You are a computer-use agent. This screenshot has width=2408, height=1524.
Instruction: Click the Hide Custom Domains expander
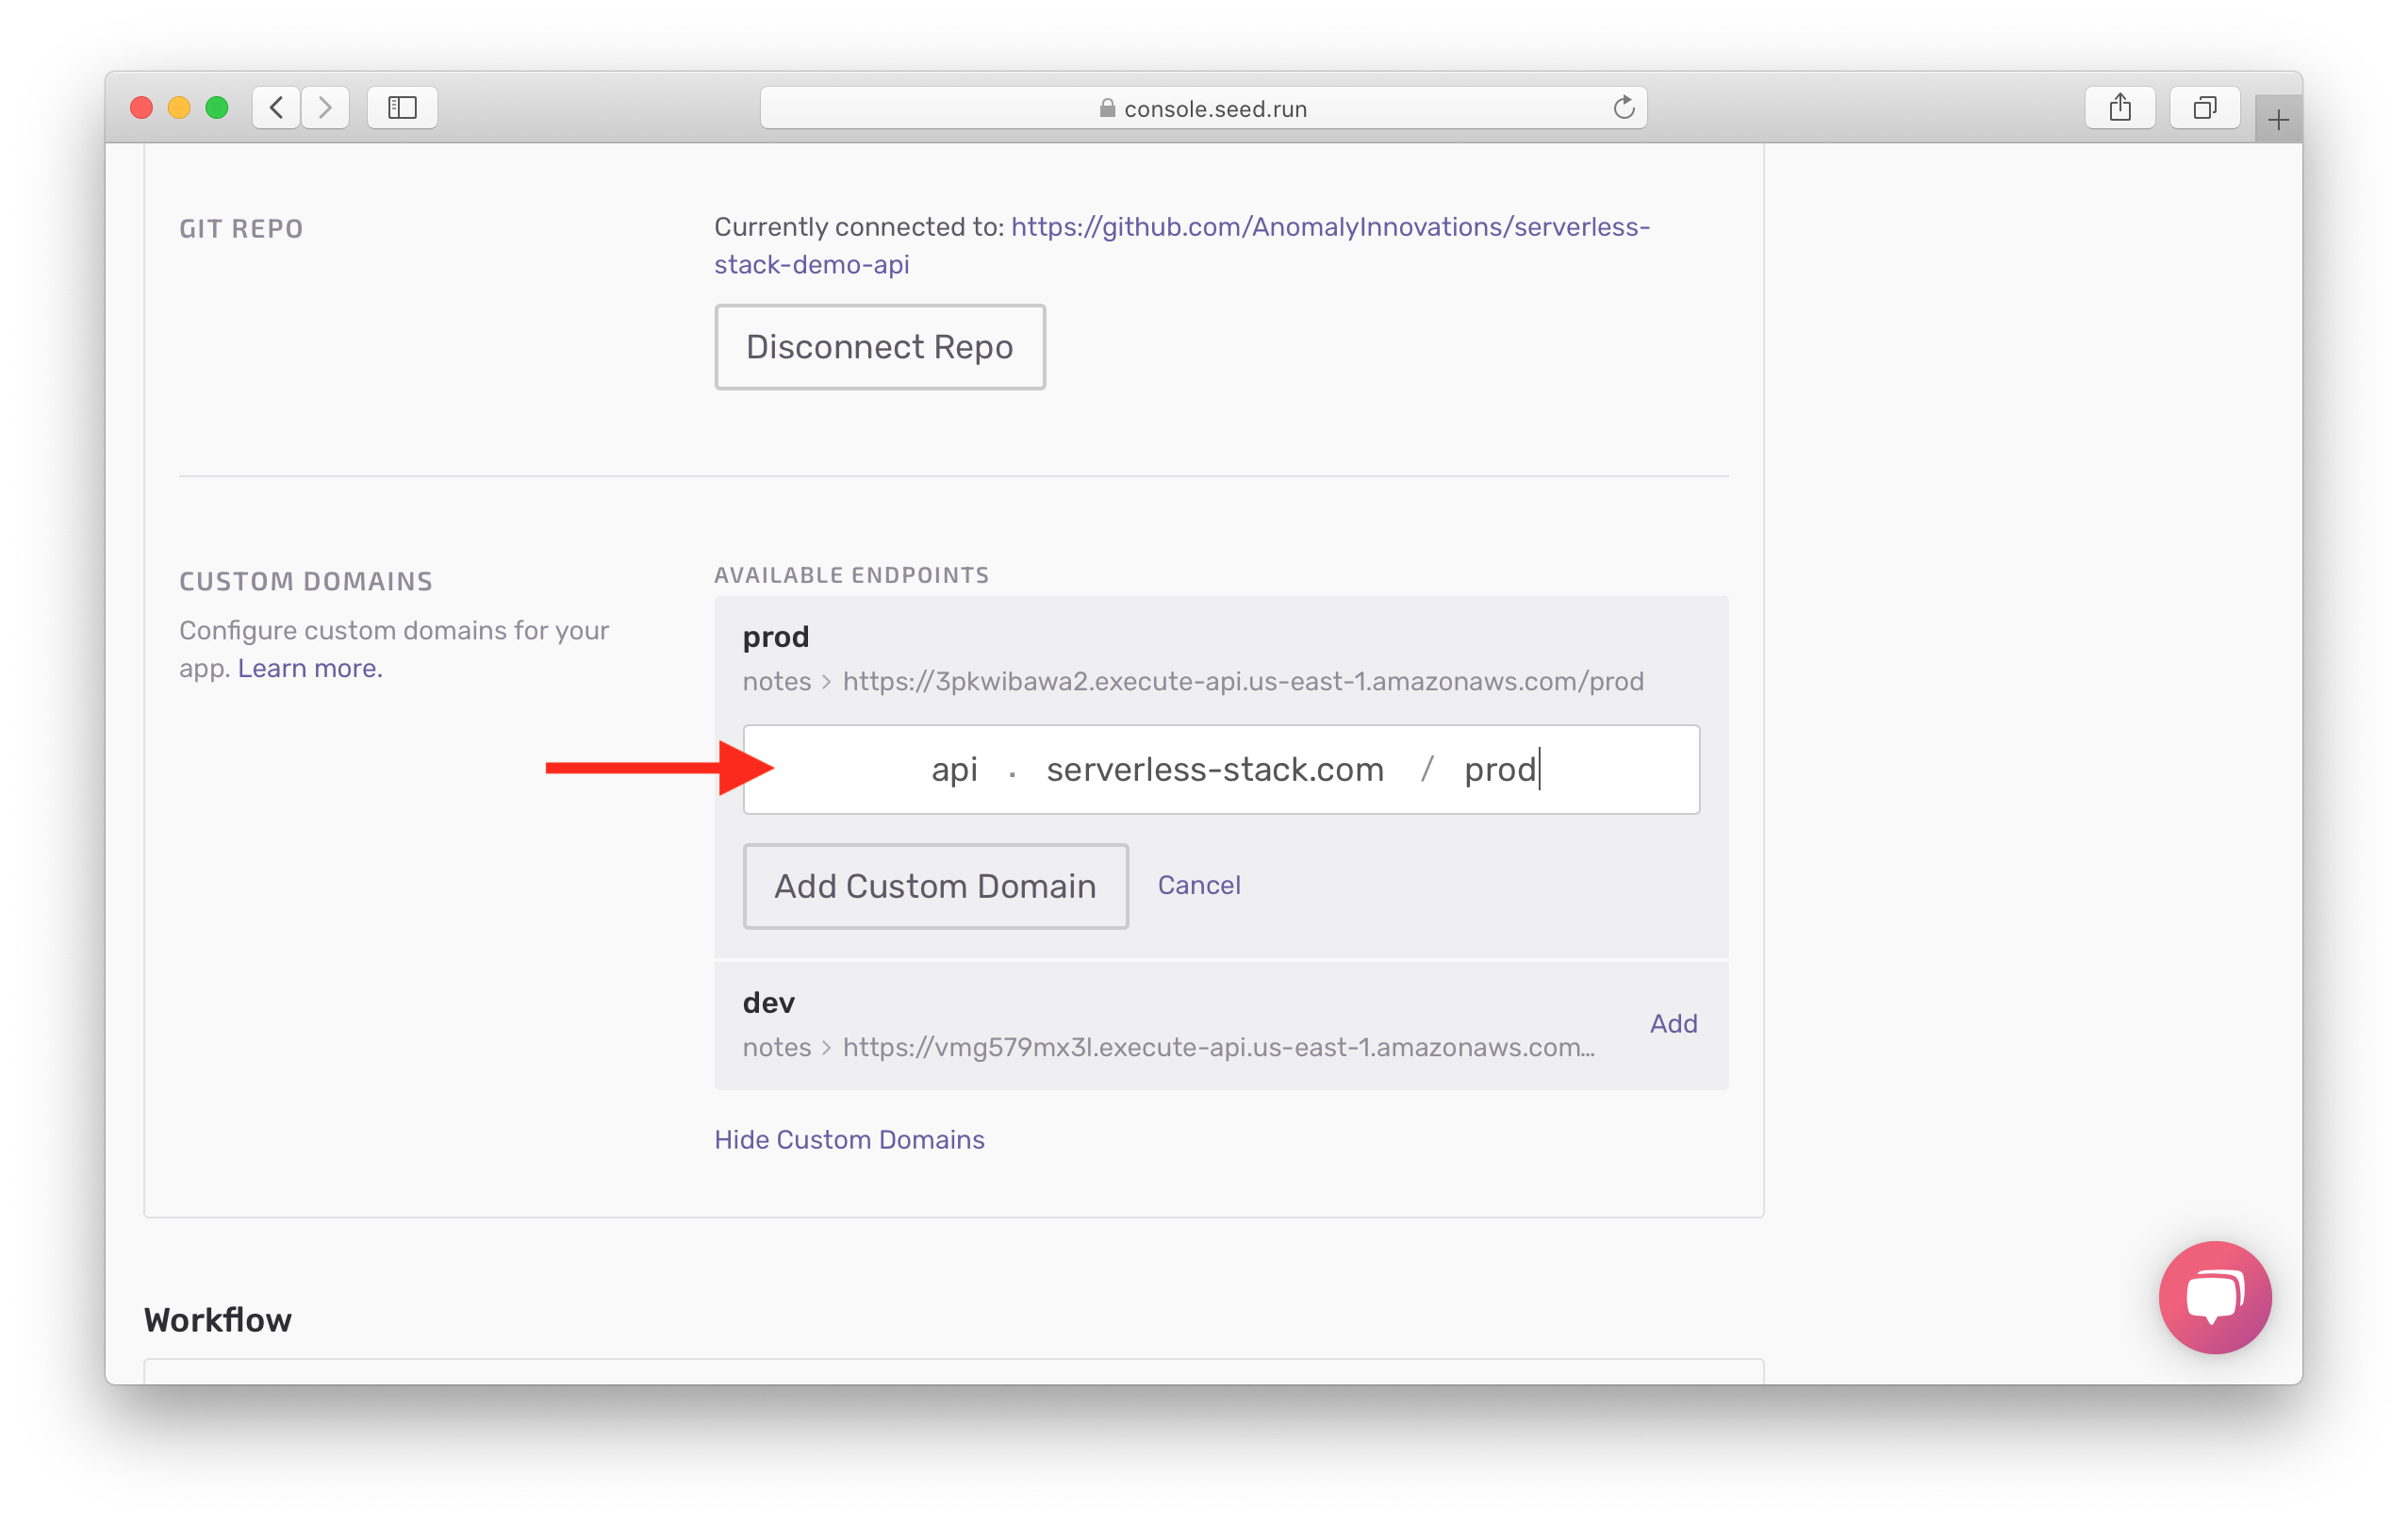[x=849, y=1136]
